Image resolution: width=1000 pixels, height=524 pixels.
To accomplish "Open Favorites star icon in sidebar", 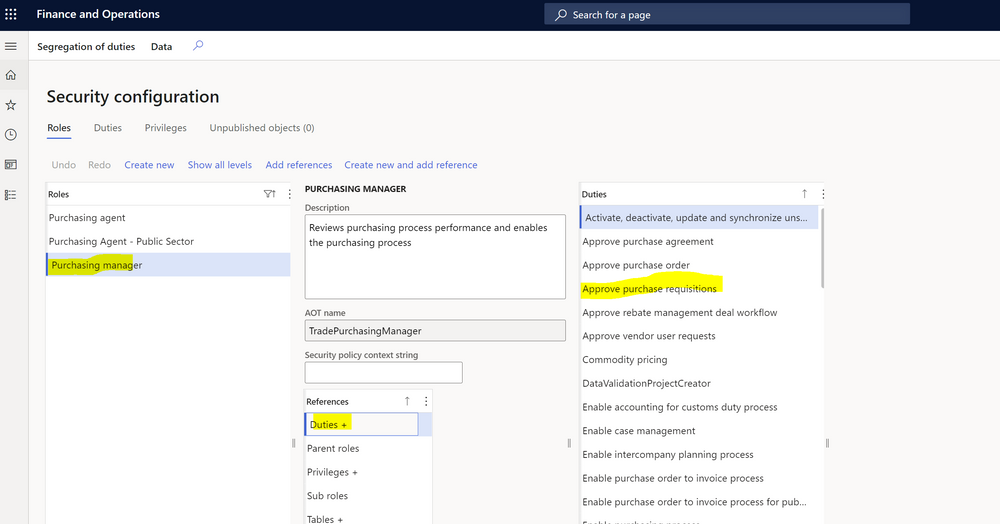I will [11, 105].
